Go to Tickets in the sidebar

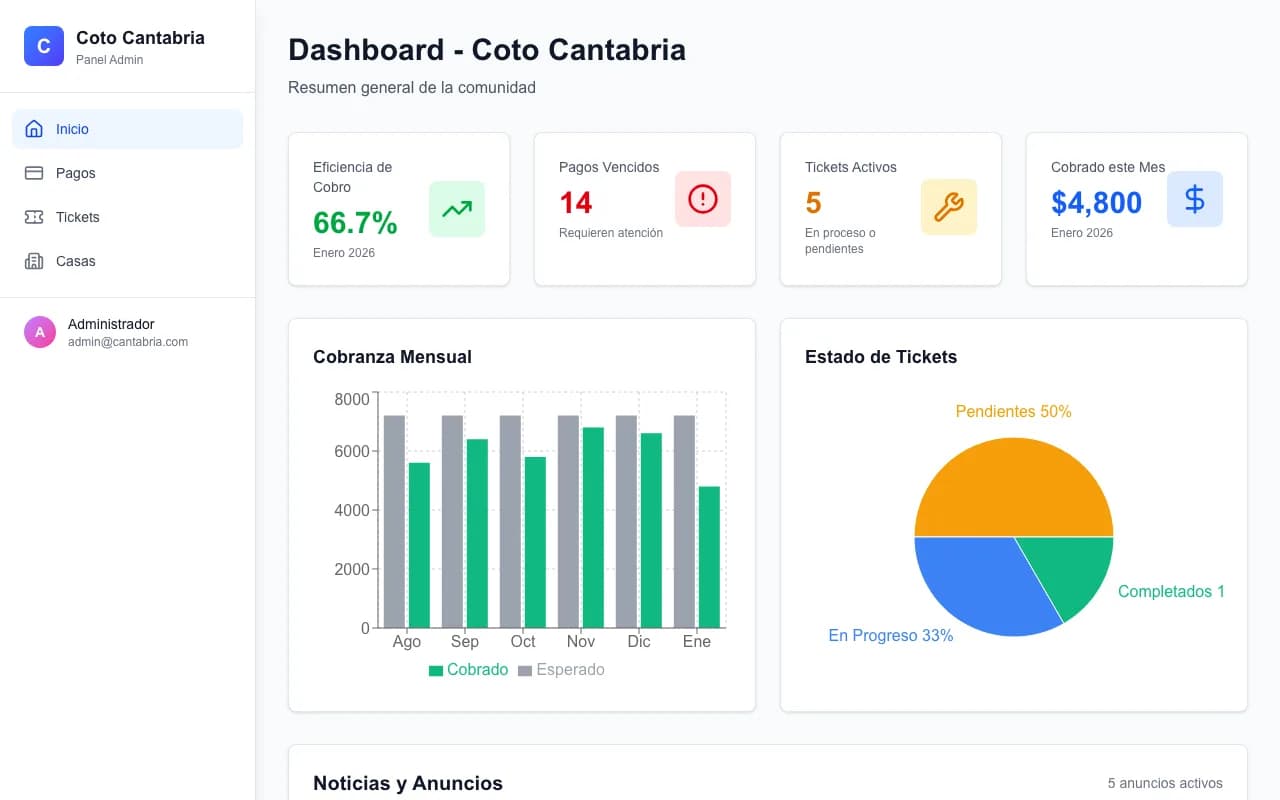coord(128,217)
